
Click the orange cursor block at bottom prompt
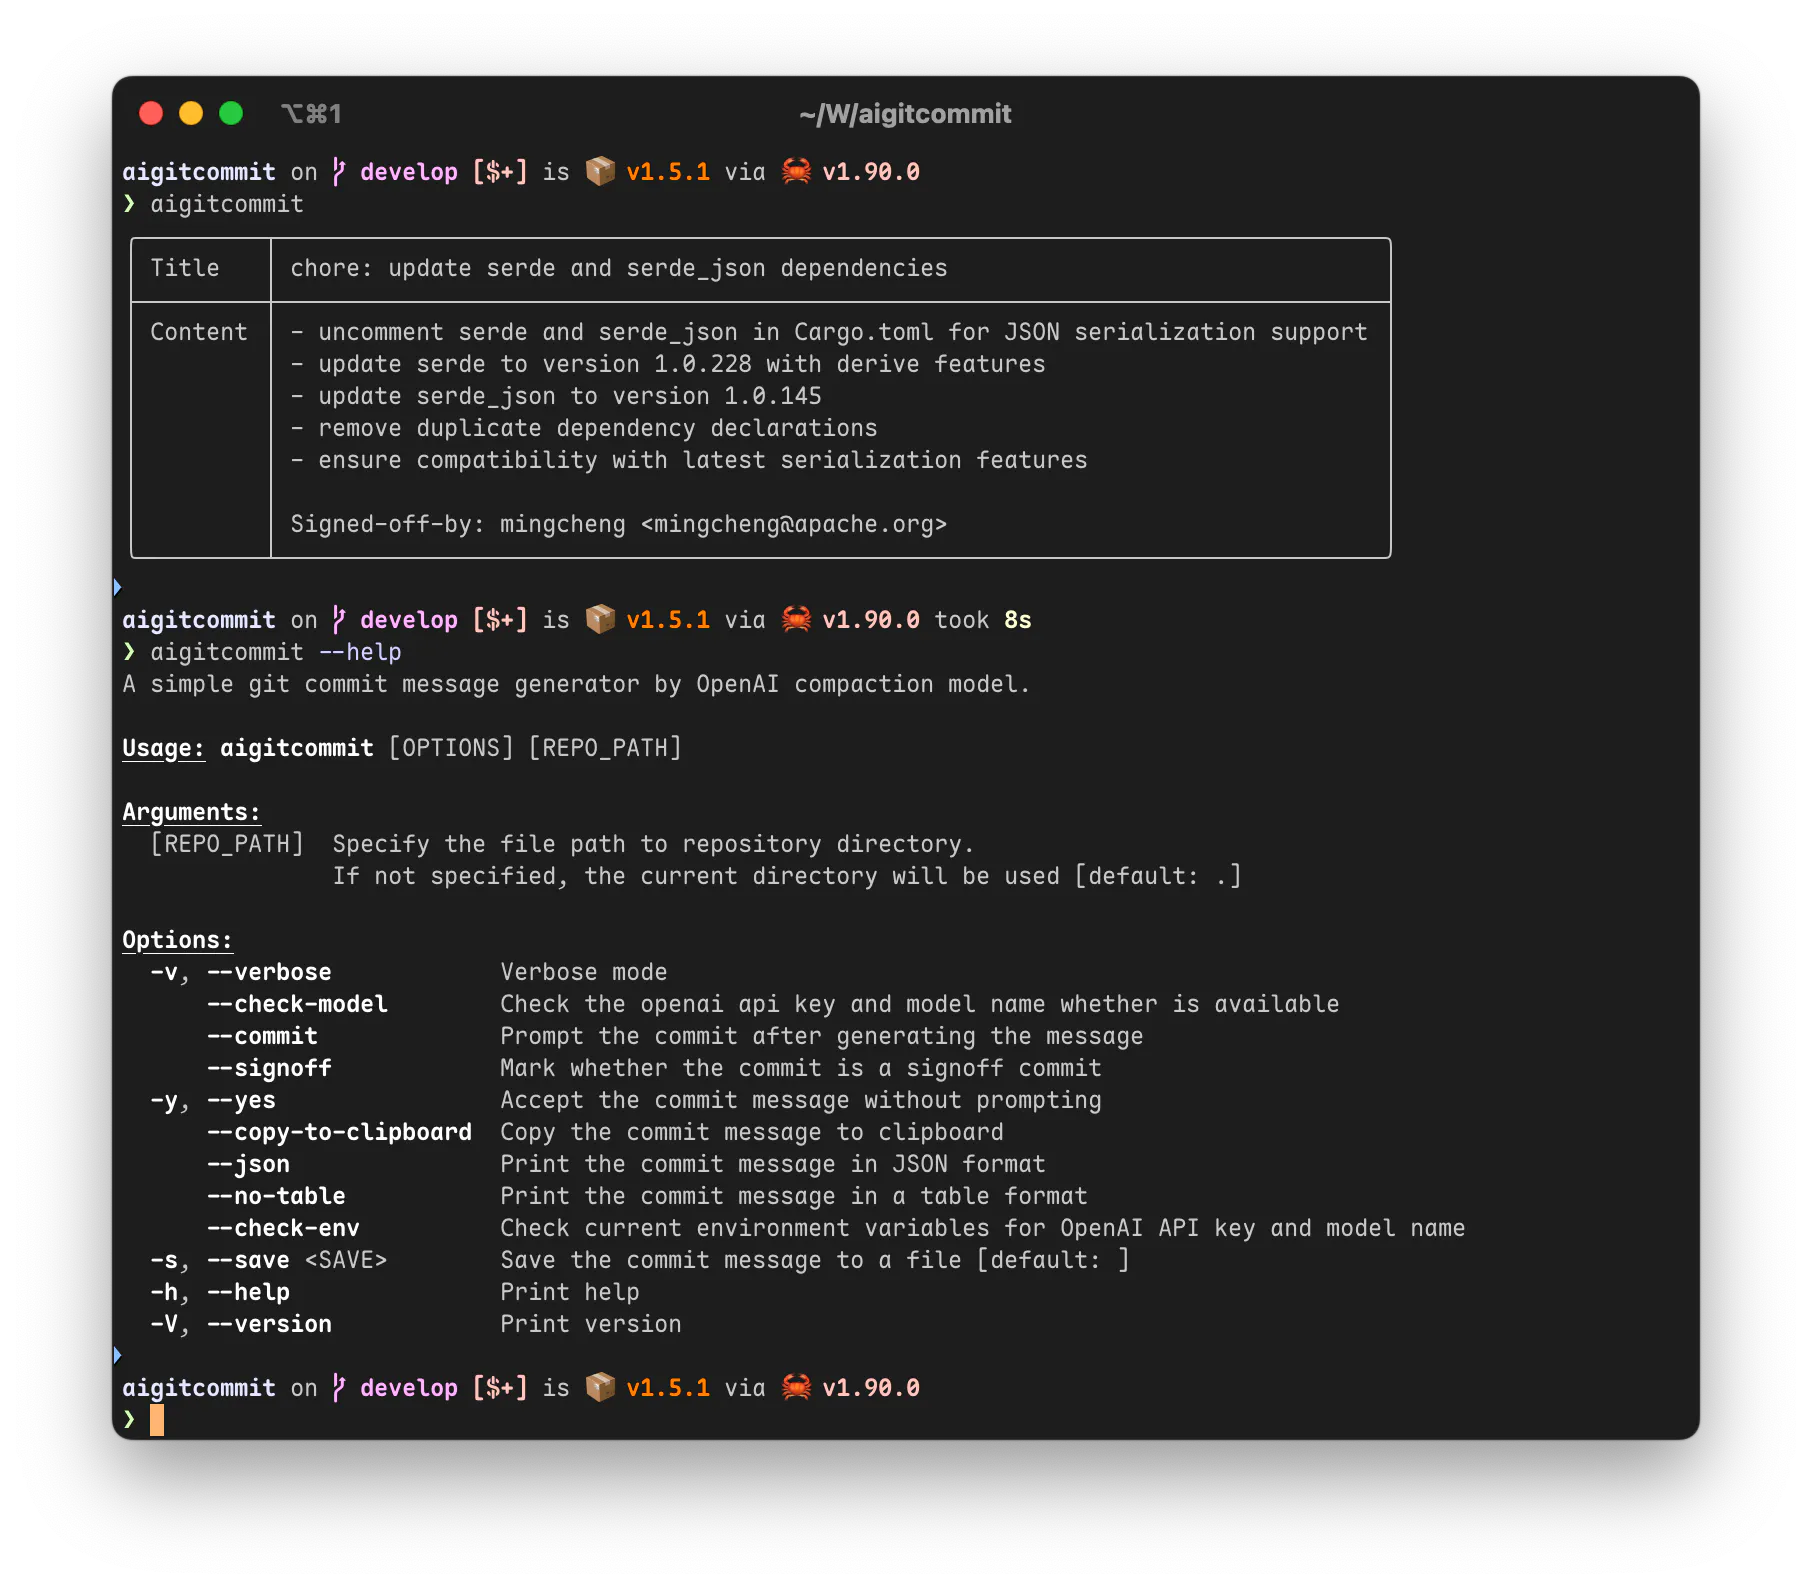(157, 1420)
